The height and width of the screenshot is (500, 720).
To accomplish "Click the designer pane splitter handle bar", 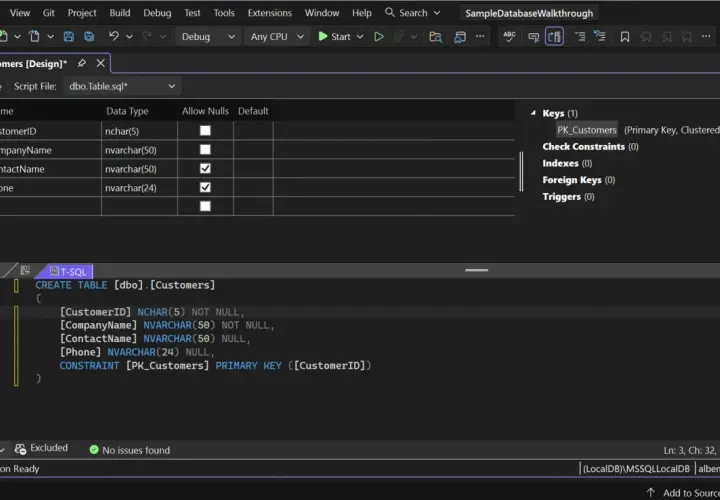I will (x=476, y=270).
